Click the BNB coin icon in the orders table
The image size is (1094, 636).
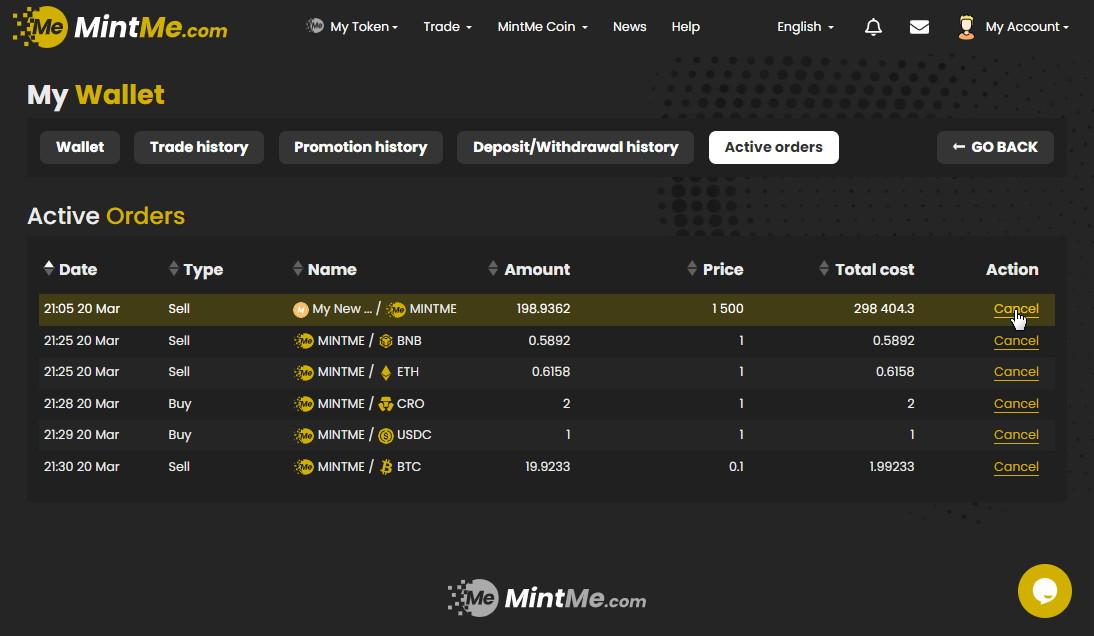coord(386,341)
